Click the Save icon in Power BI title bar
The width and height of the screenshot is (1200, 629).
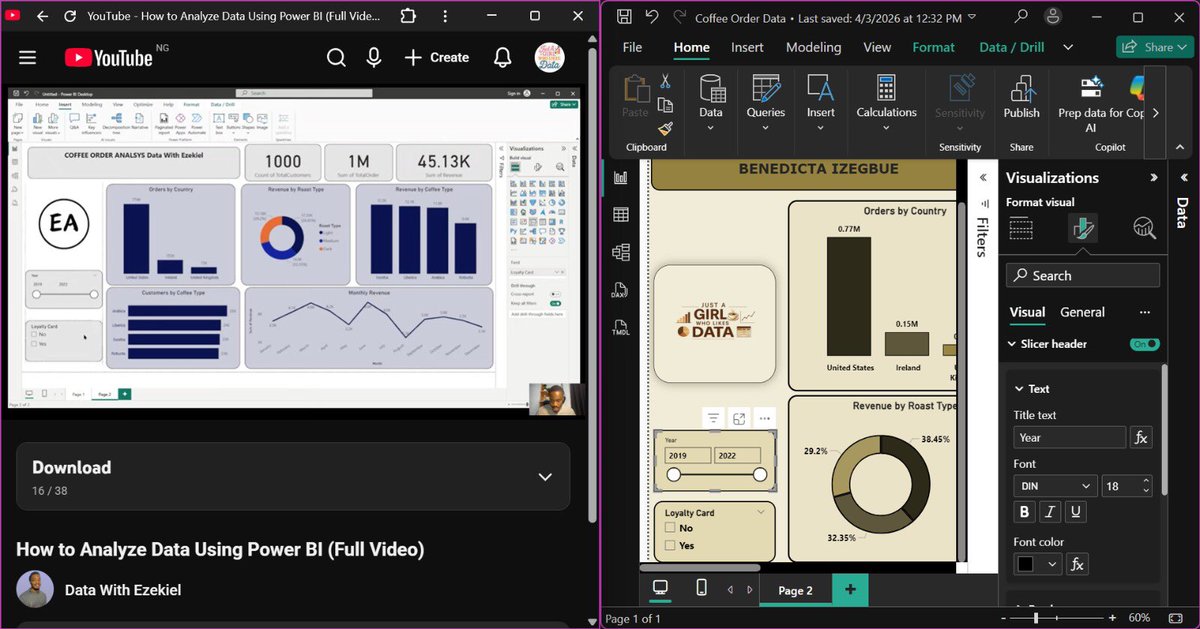pyautogui.click(x=624, y=17)
